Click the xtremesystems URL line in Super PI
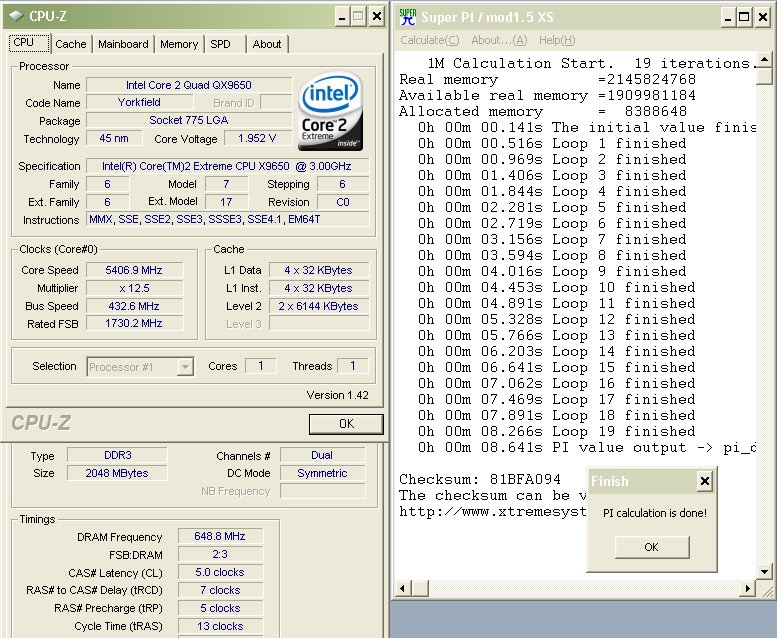The height and width of the screenshot is (638, 777). click(493, 511)
